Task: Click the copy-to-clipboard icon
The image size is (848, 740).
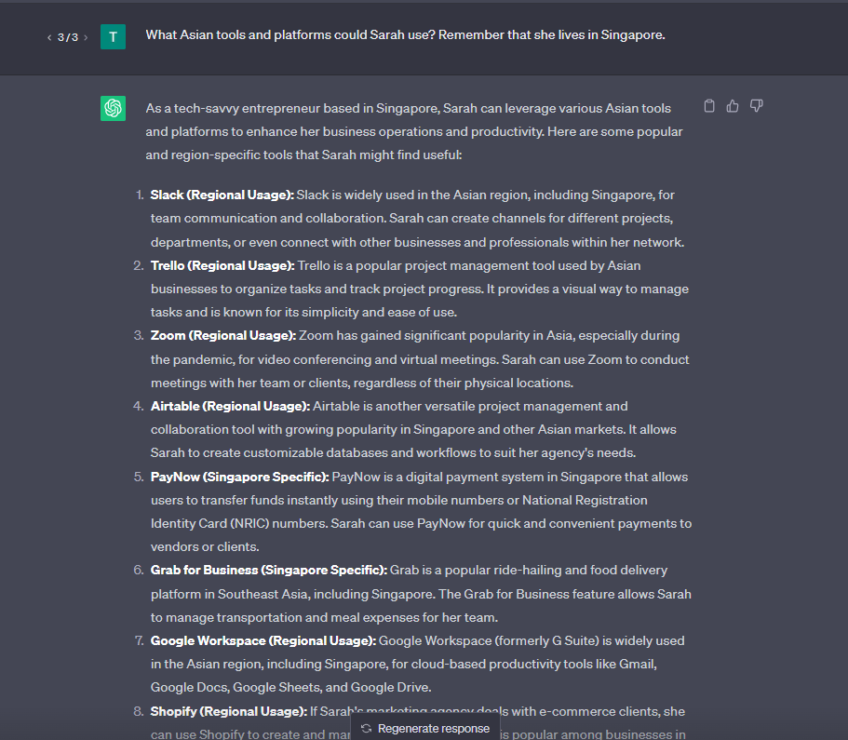Action: click(709, 105)
